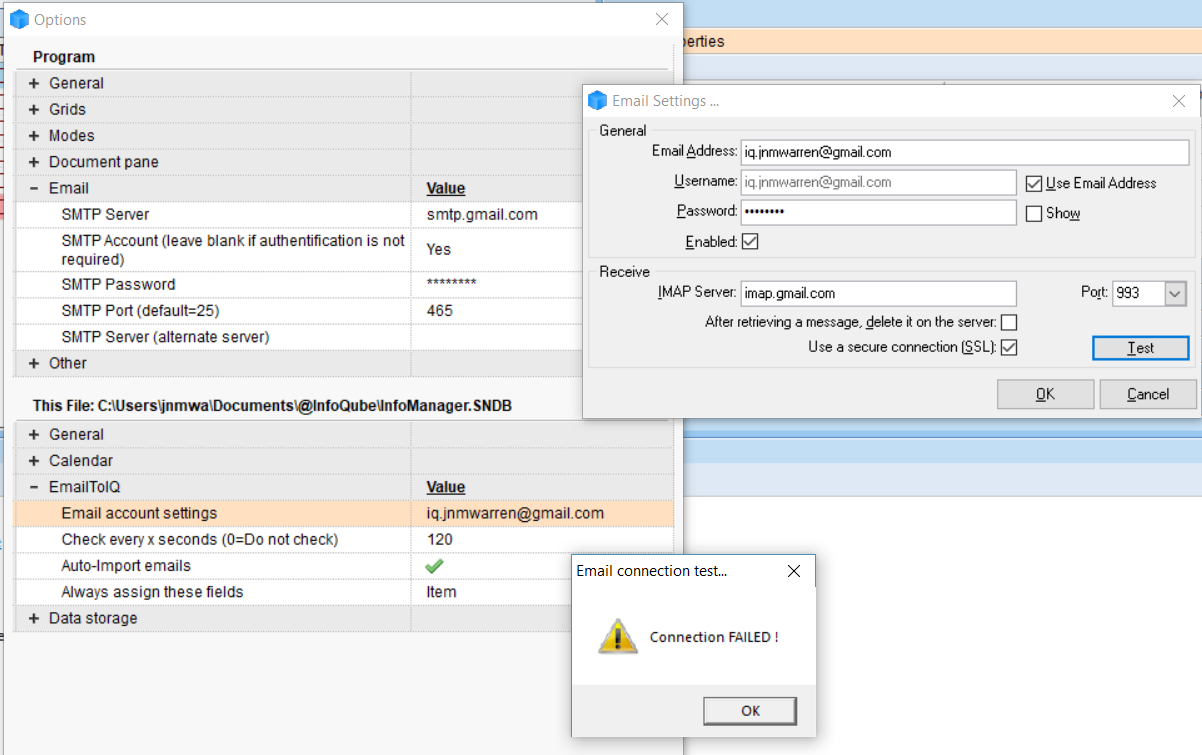Viewport: 1202px width, 755px height.
Task: Open the Port dropdown in Email Settings
Action: (x=1175, y=293)
